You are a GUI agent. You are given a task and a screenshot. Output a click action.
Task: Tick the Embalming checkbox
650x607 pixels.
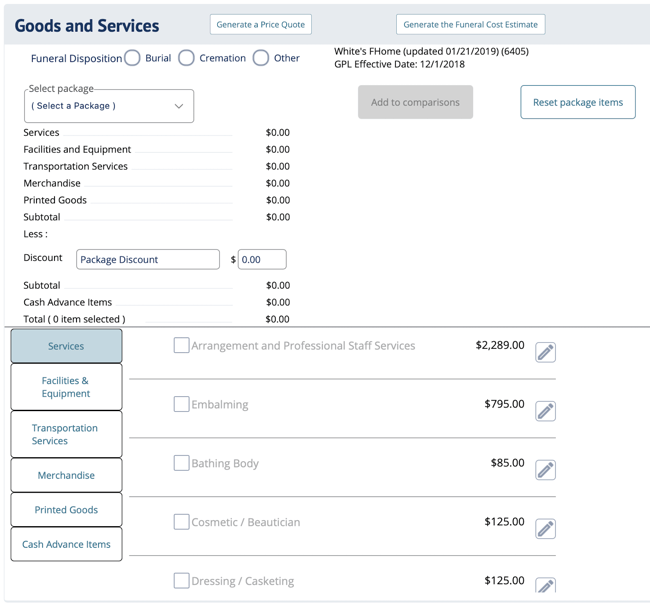181,404
